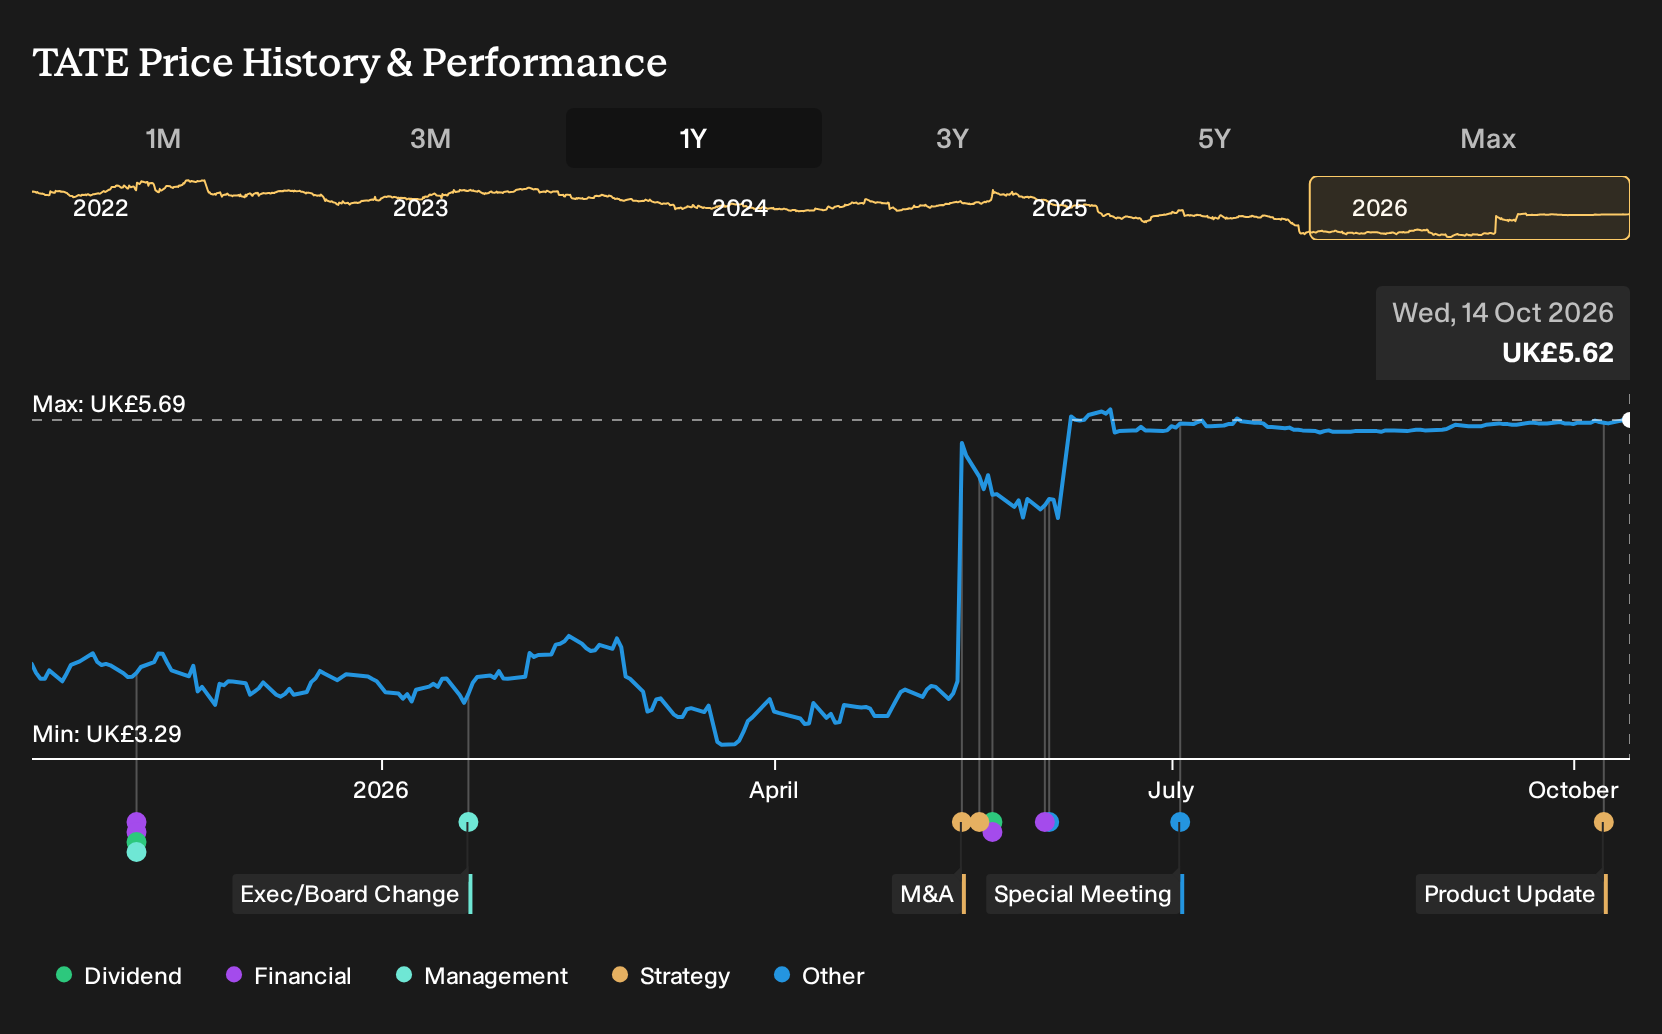1662x1034 pixels.
Task: Open the M&A event label
Action: (929, 894)
